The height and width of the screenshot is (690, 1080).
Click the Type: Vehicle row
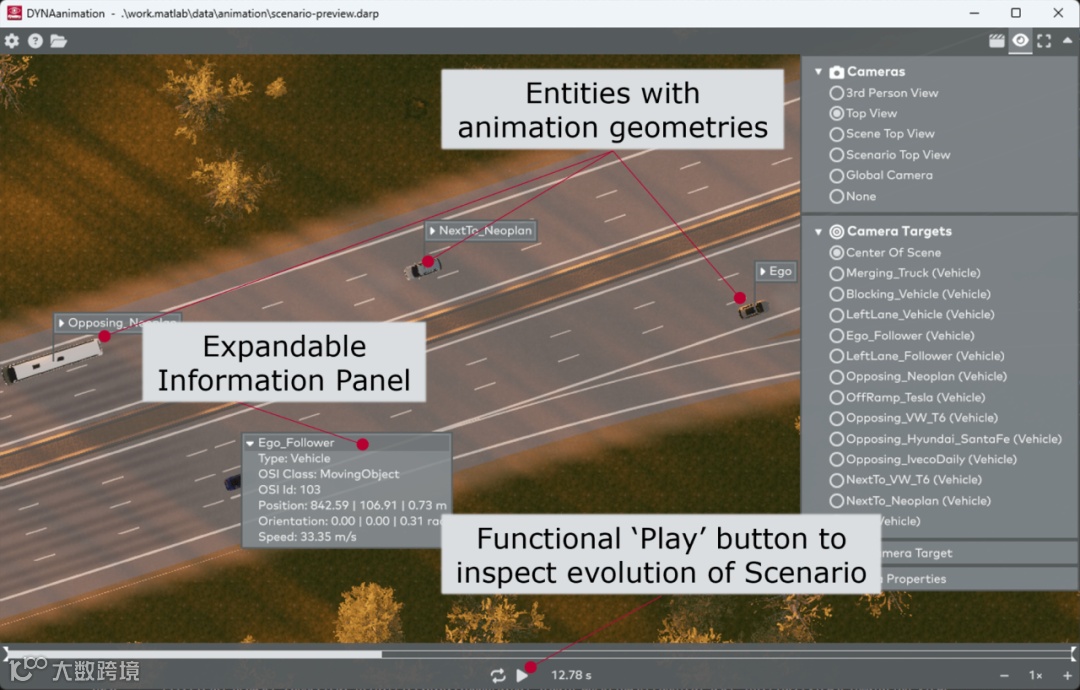click(x=294, y=459)
